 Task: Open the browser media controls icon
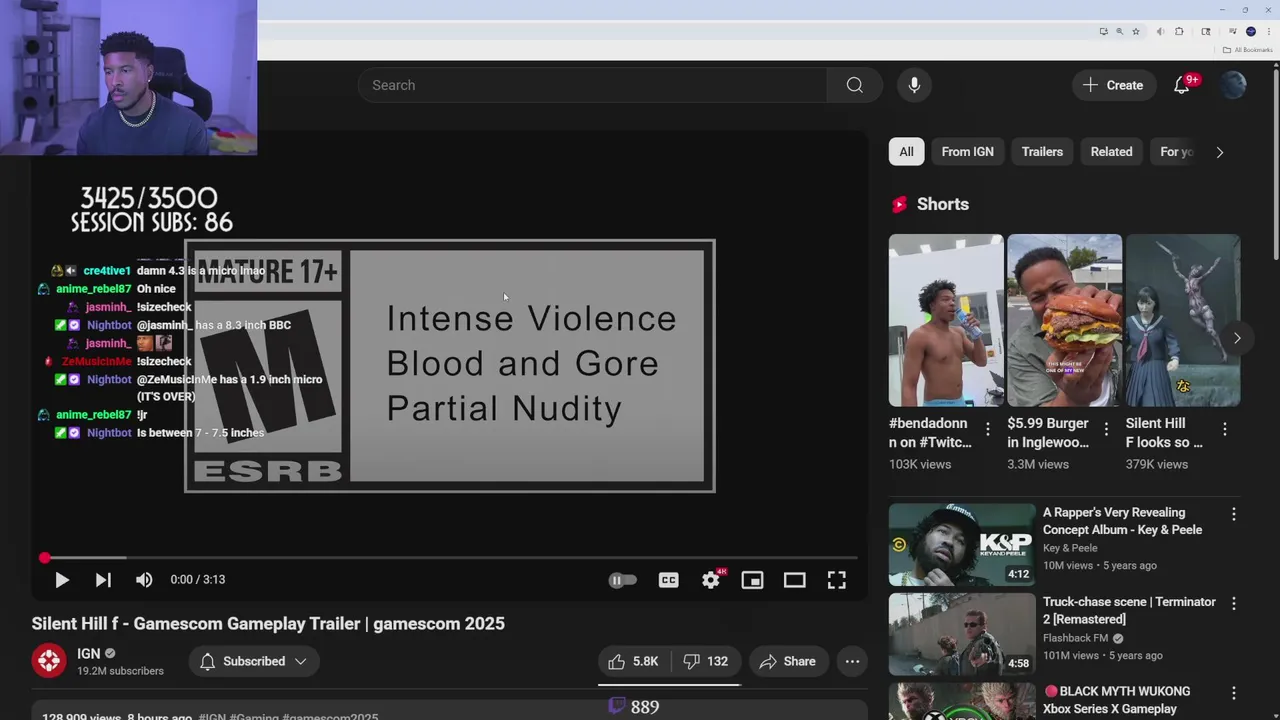coord(1233,31)
